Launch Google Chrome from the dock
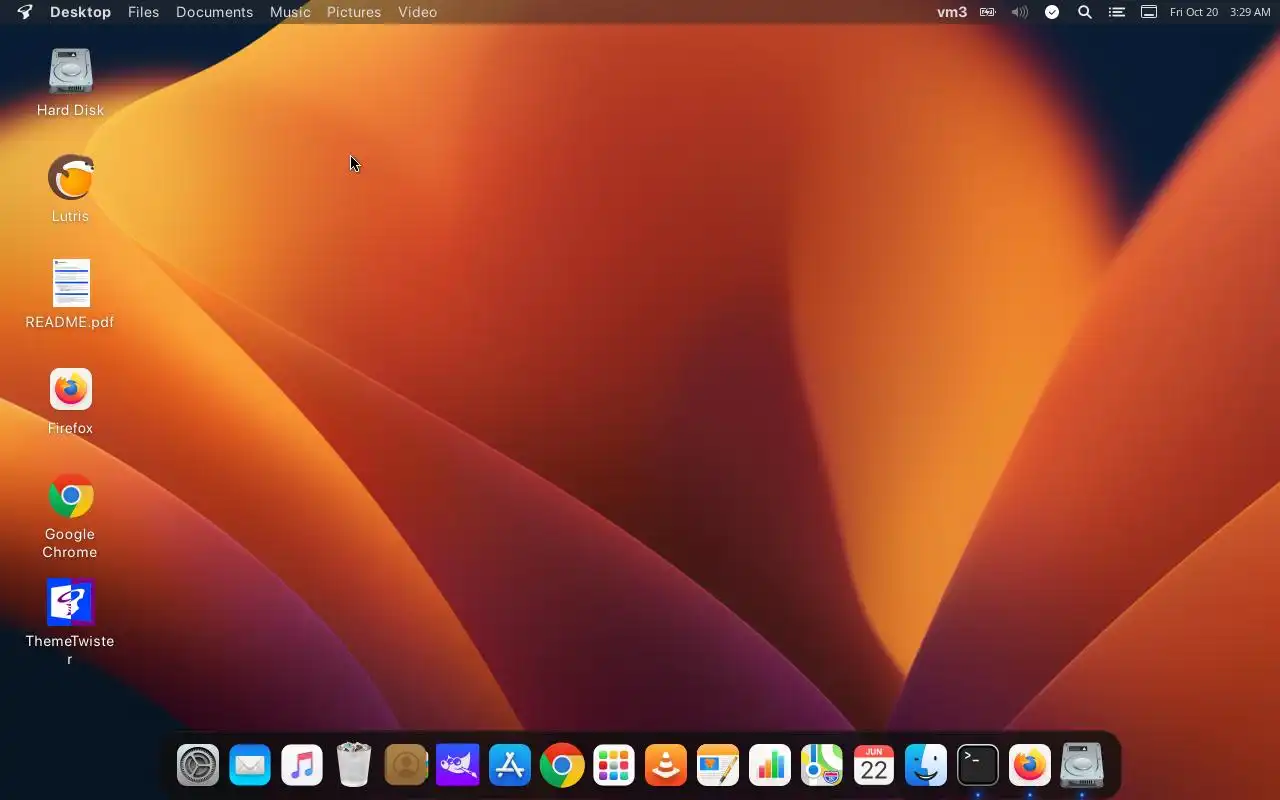Viewport: 1280px width, 800px height. click(x=562, y=766)
